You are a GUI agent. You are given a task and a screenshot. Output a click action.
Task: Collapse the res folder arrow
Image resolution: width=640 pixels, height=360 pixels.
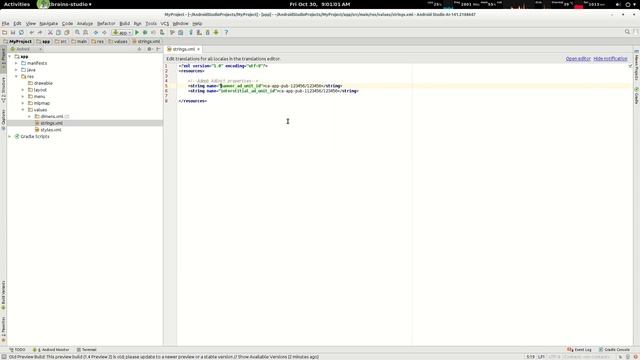click(x=16, y=76)
